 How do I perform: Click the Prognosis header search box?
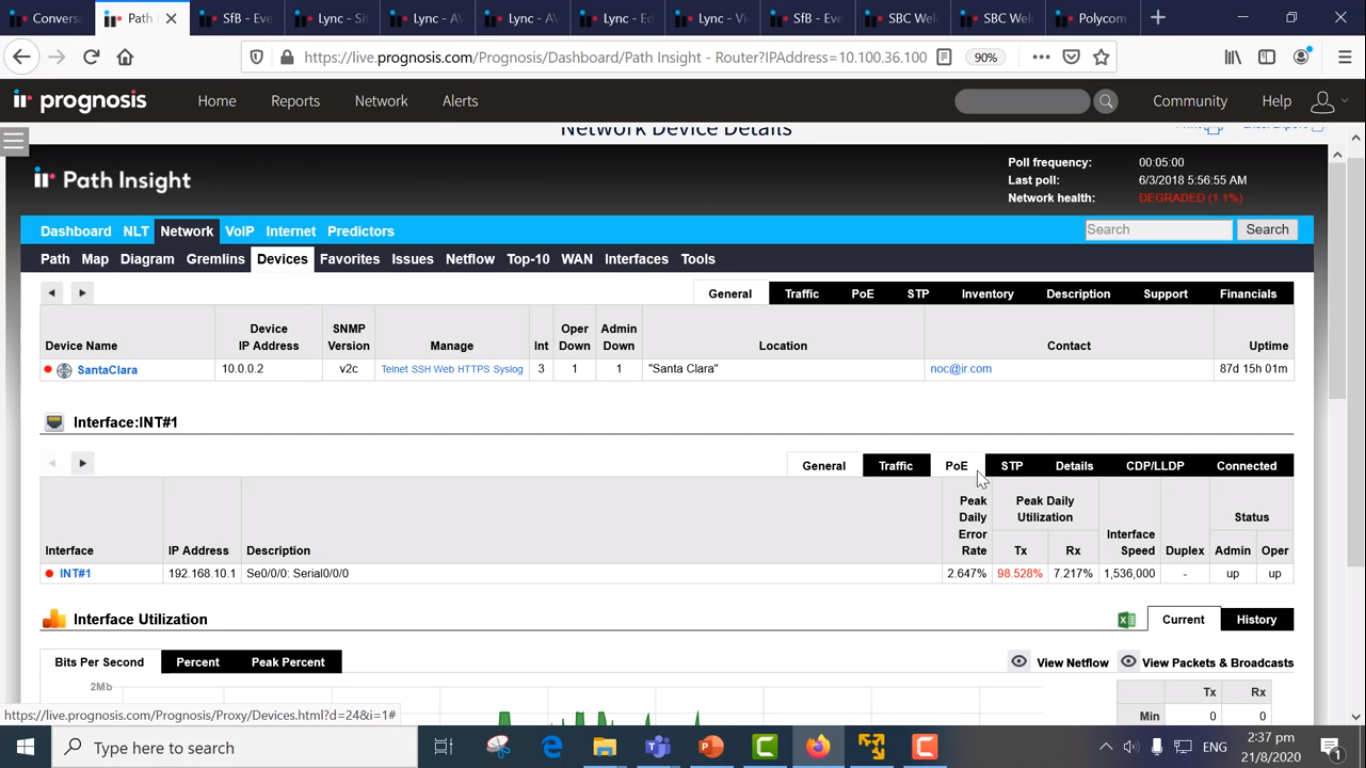pos(1022,101)
